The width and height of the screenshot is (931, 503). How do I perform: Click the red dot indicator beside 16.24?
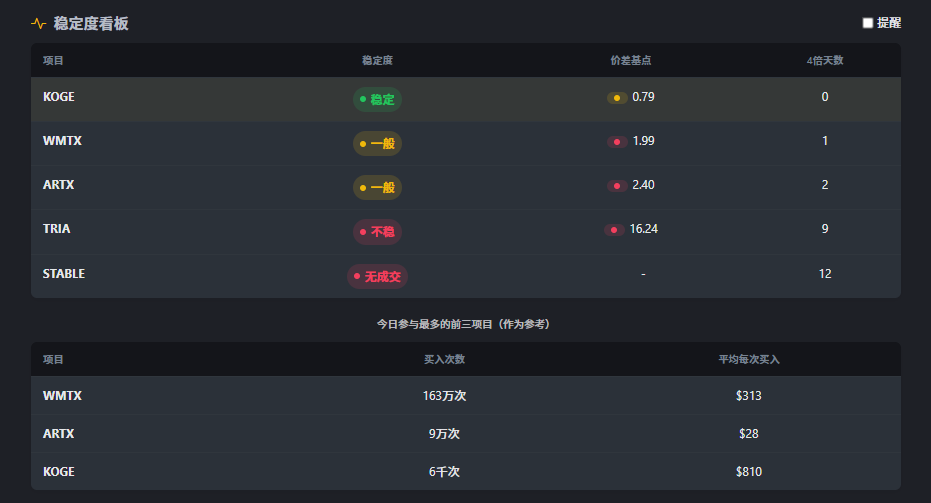[x=613, y=230]
